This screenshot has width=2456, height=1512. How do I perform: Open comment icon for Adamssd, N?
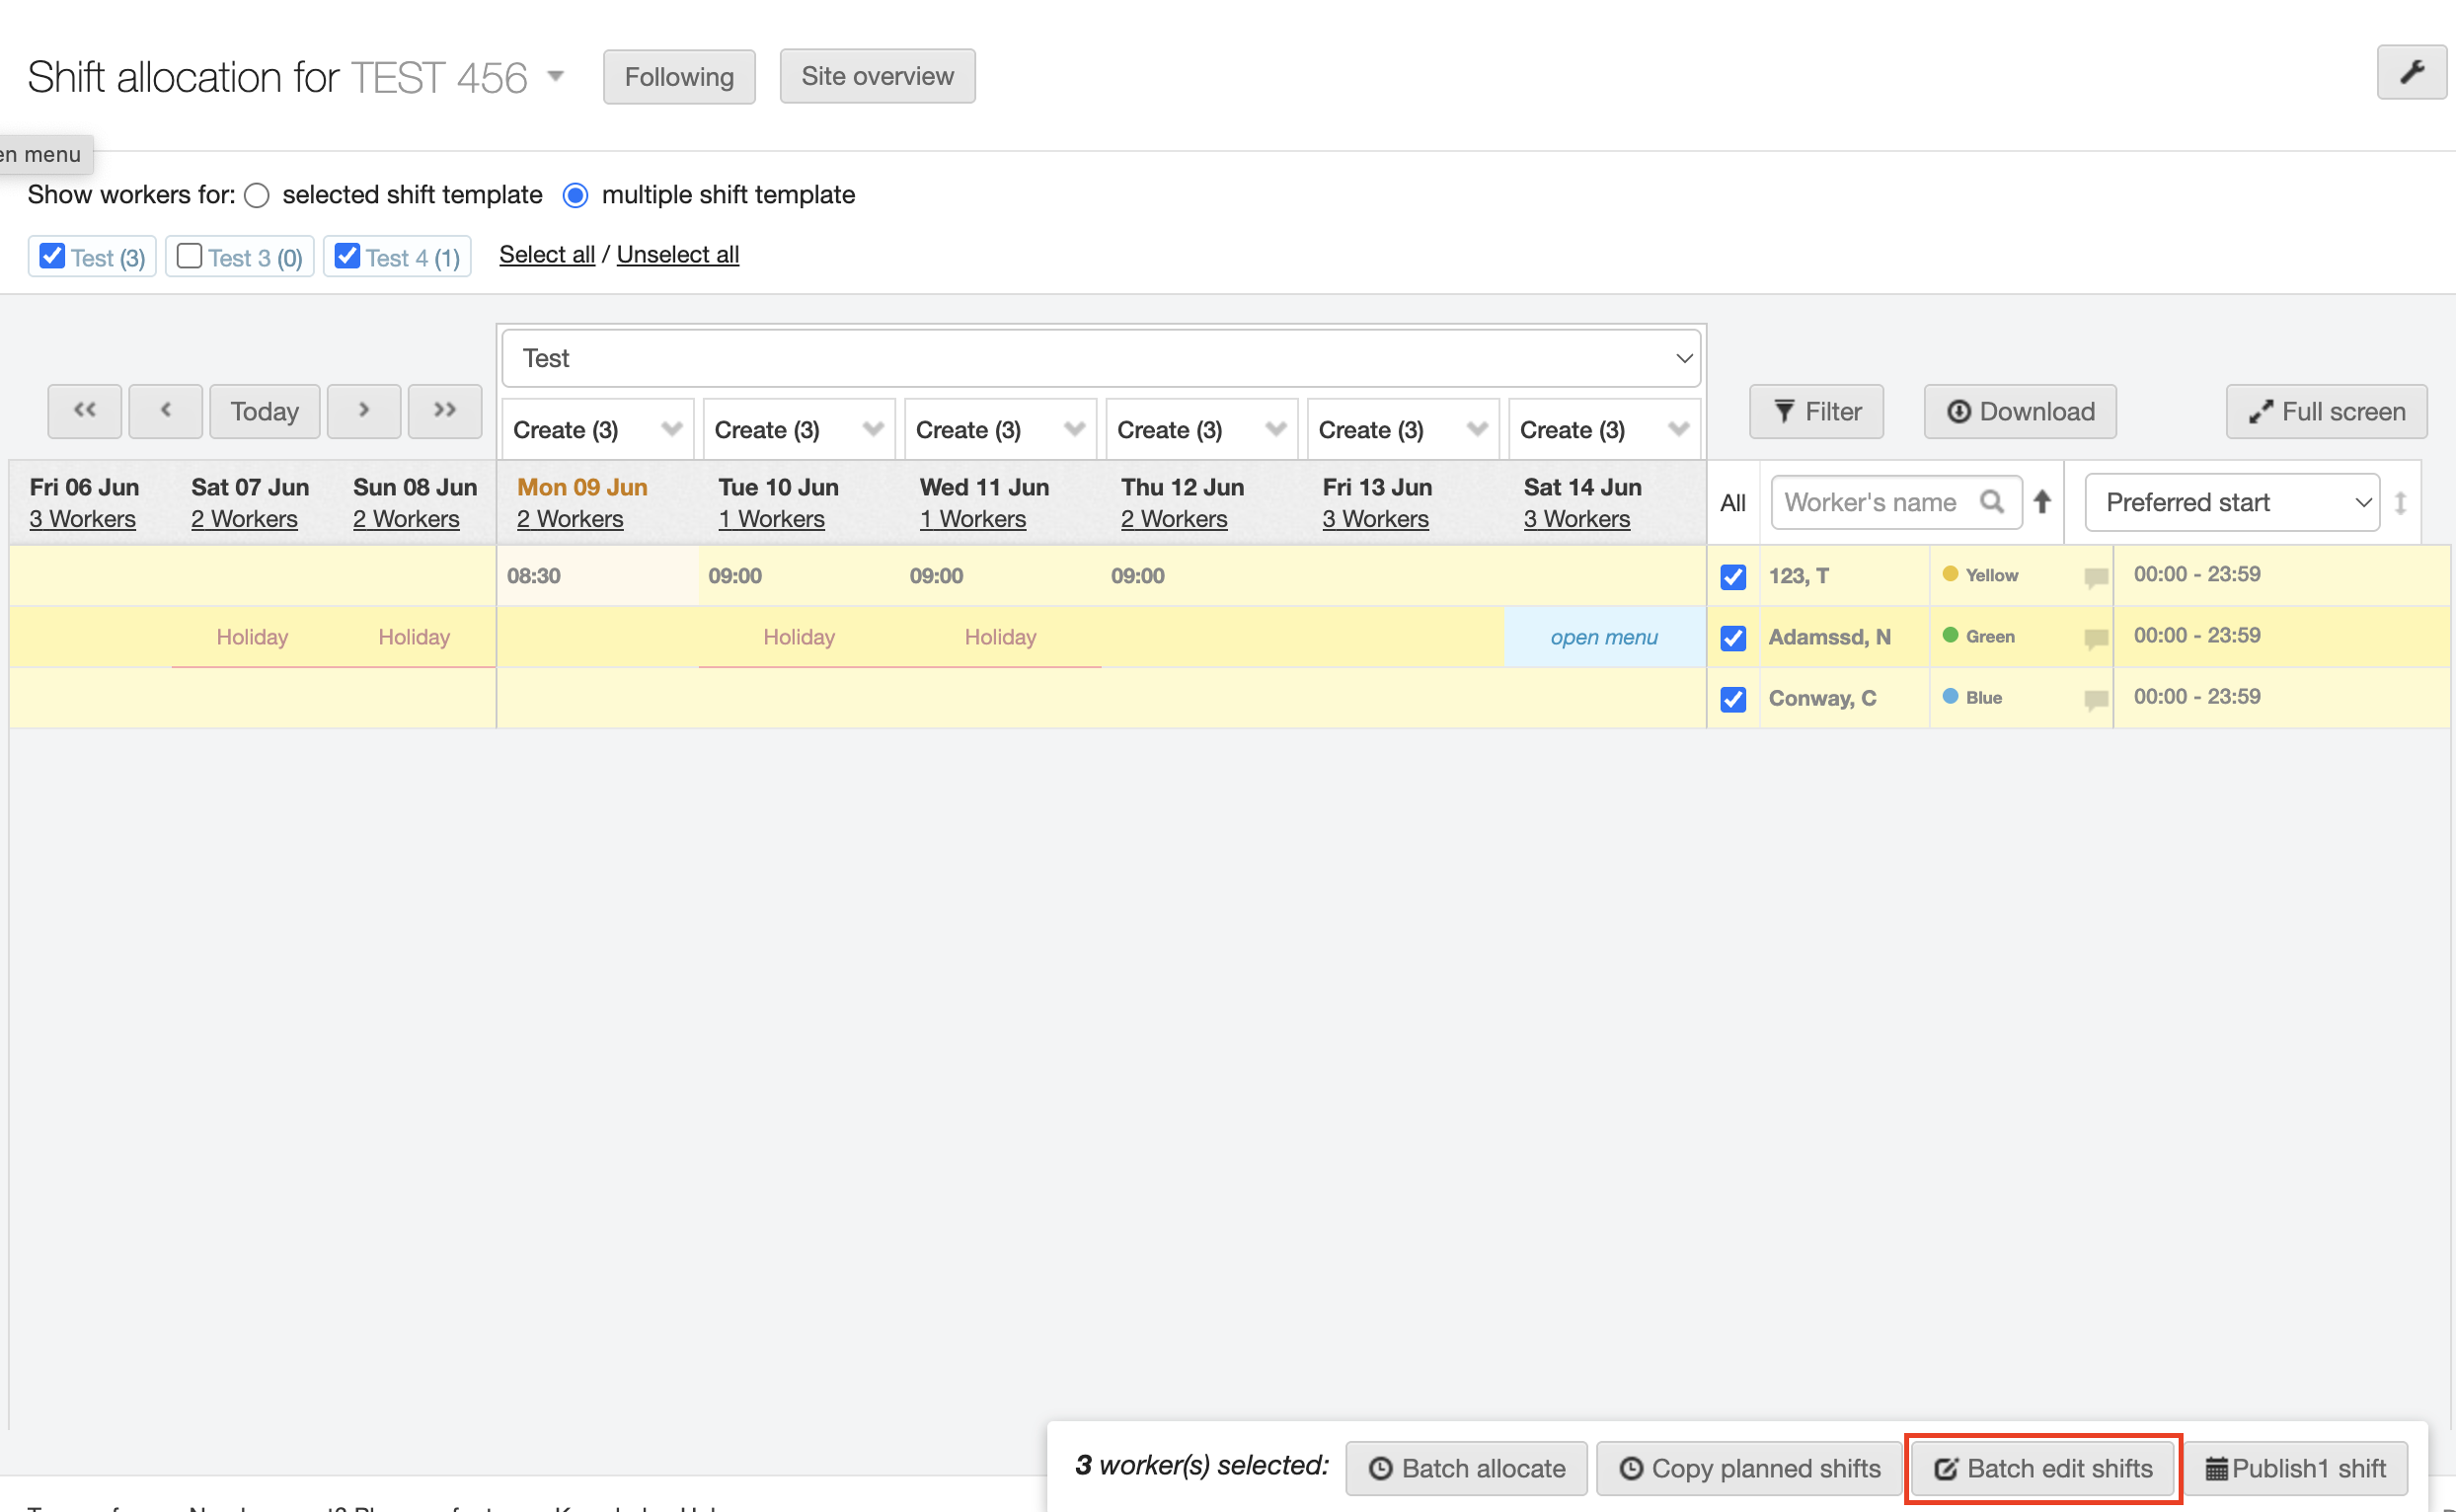click(2096, 638)
